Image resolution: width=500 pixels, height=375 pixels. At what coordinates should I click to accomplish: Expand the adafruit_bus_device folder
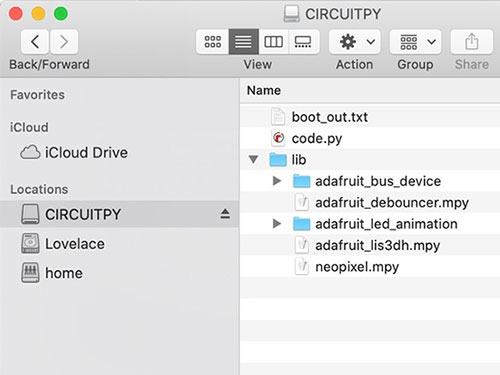(277, 181)
